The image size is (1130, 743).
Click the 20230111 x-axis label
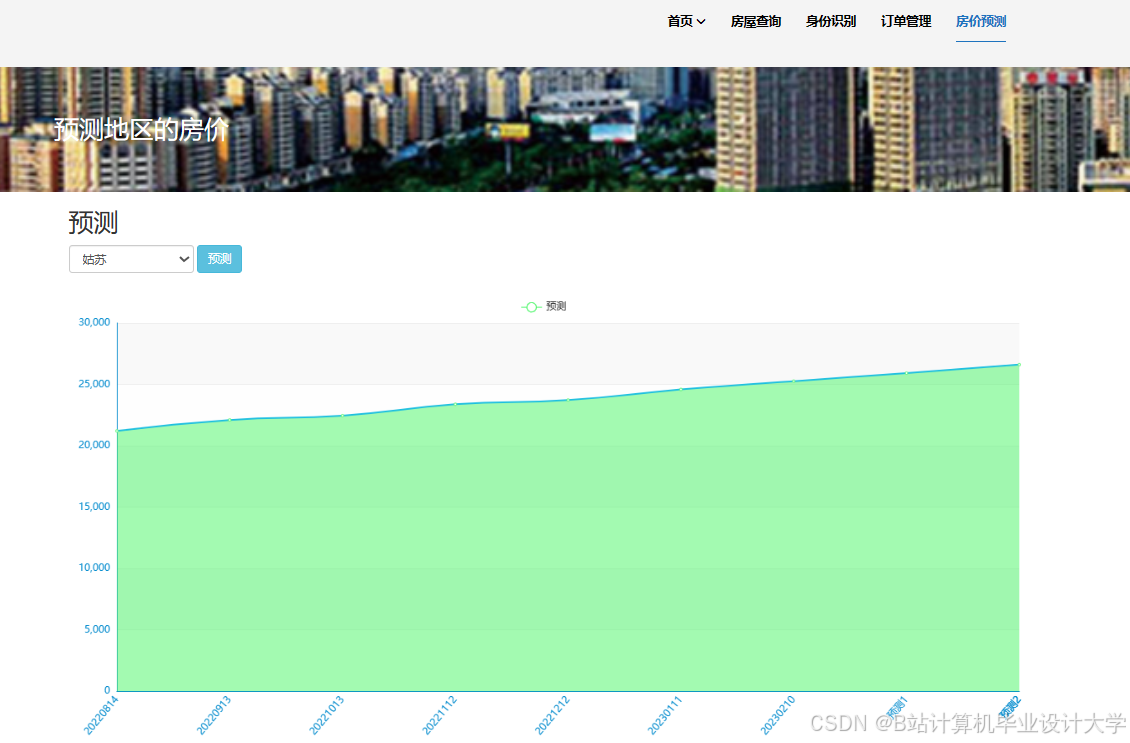[x=664, y=715]
